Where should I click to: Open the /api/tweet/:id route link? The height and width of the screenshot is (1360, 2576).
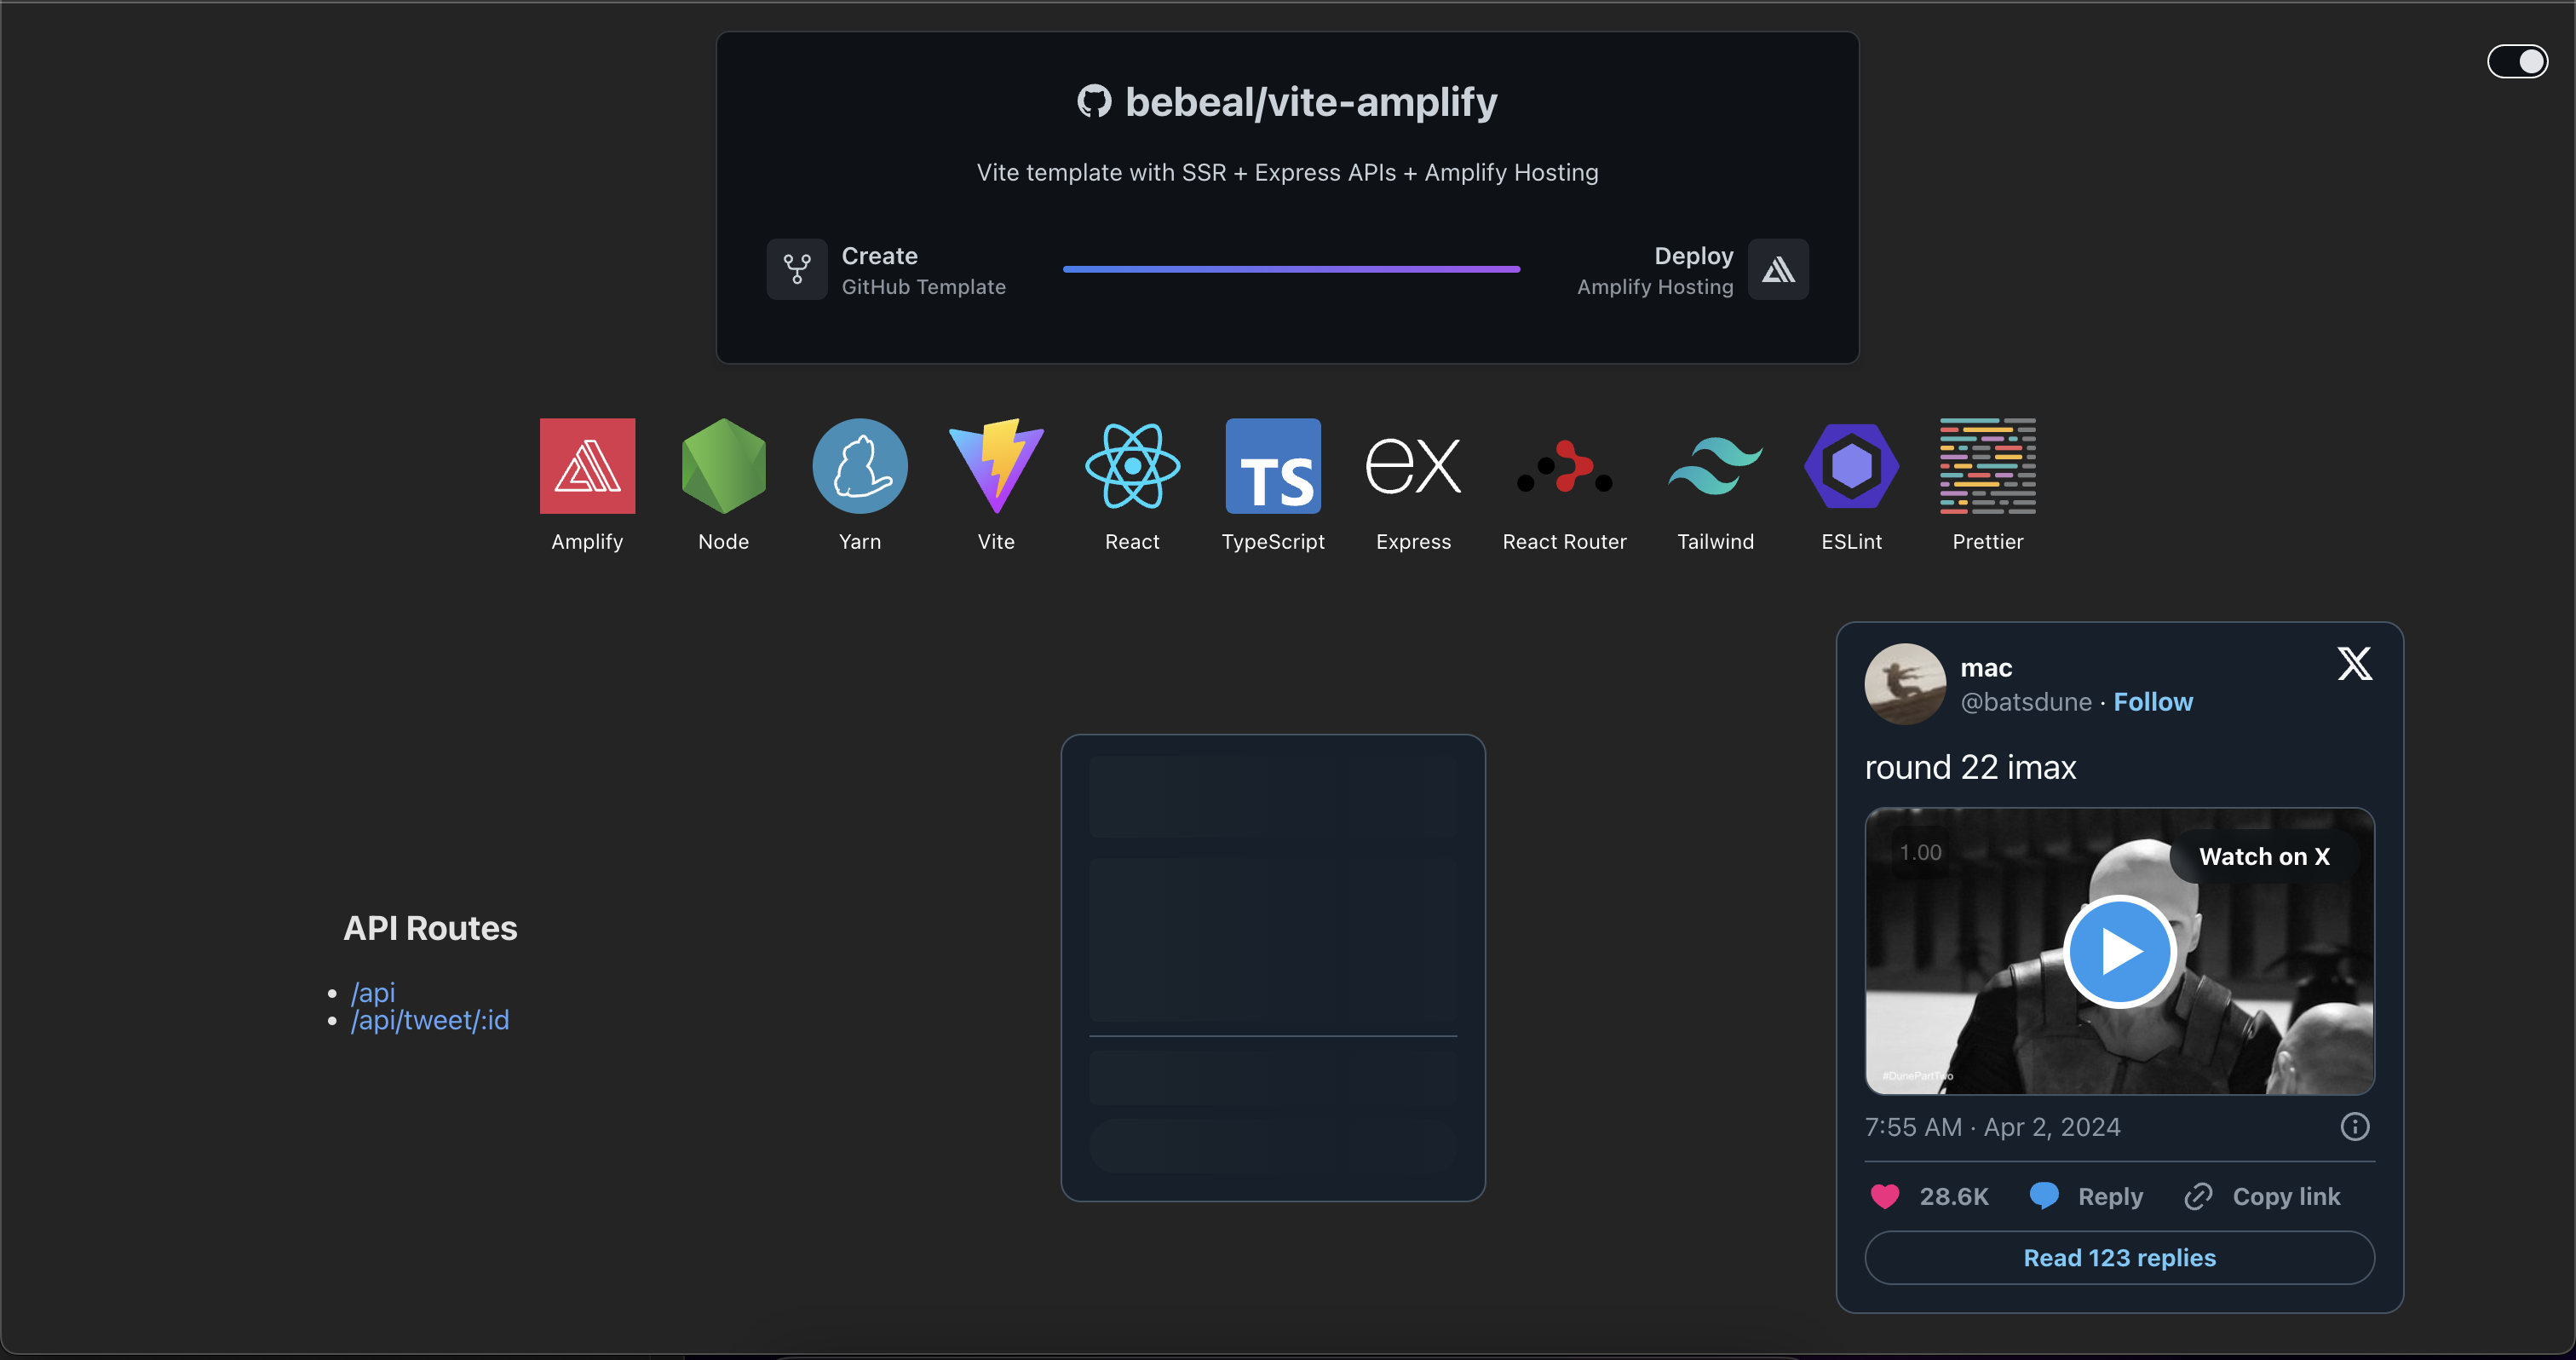pyautogui.click(x=429, y=1020)
